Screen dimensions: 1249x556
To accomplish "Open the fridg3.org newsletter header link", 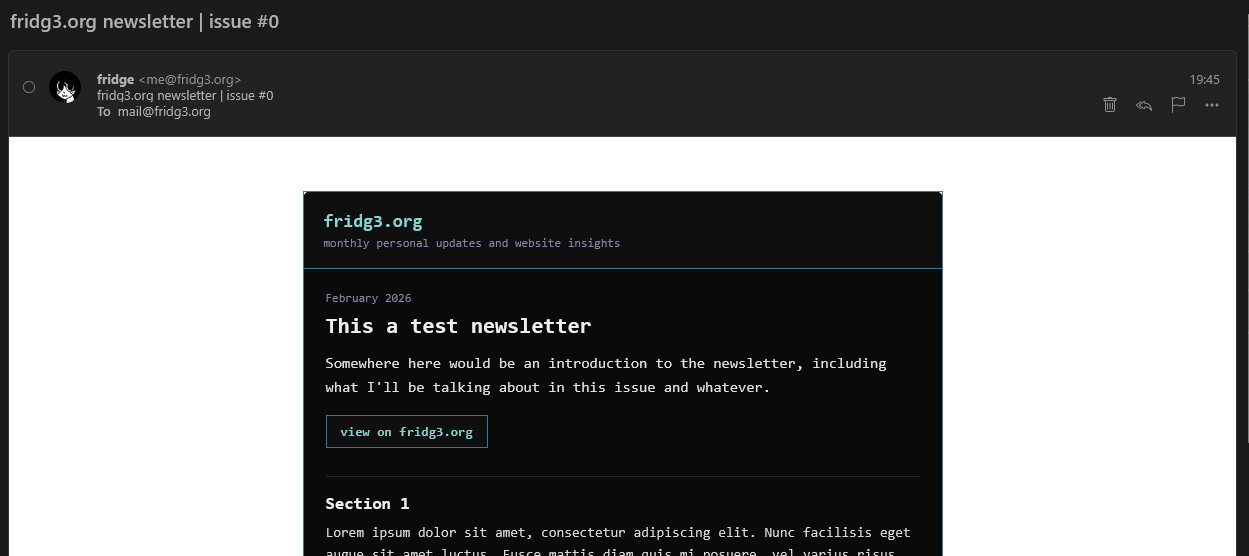I will click(x=373, y=221).
